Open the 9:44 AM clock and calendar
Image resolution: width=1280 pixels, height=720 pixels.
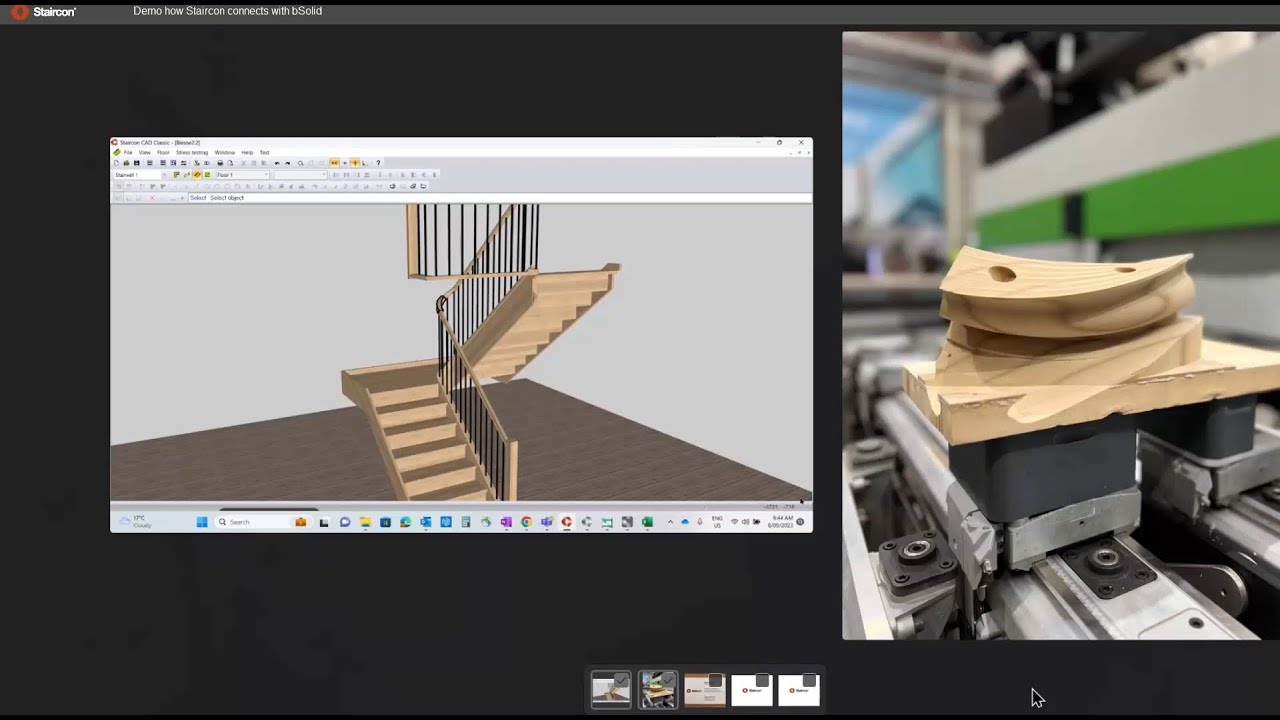tap(781, 522)
